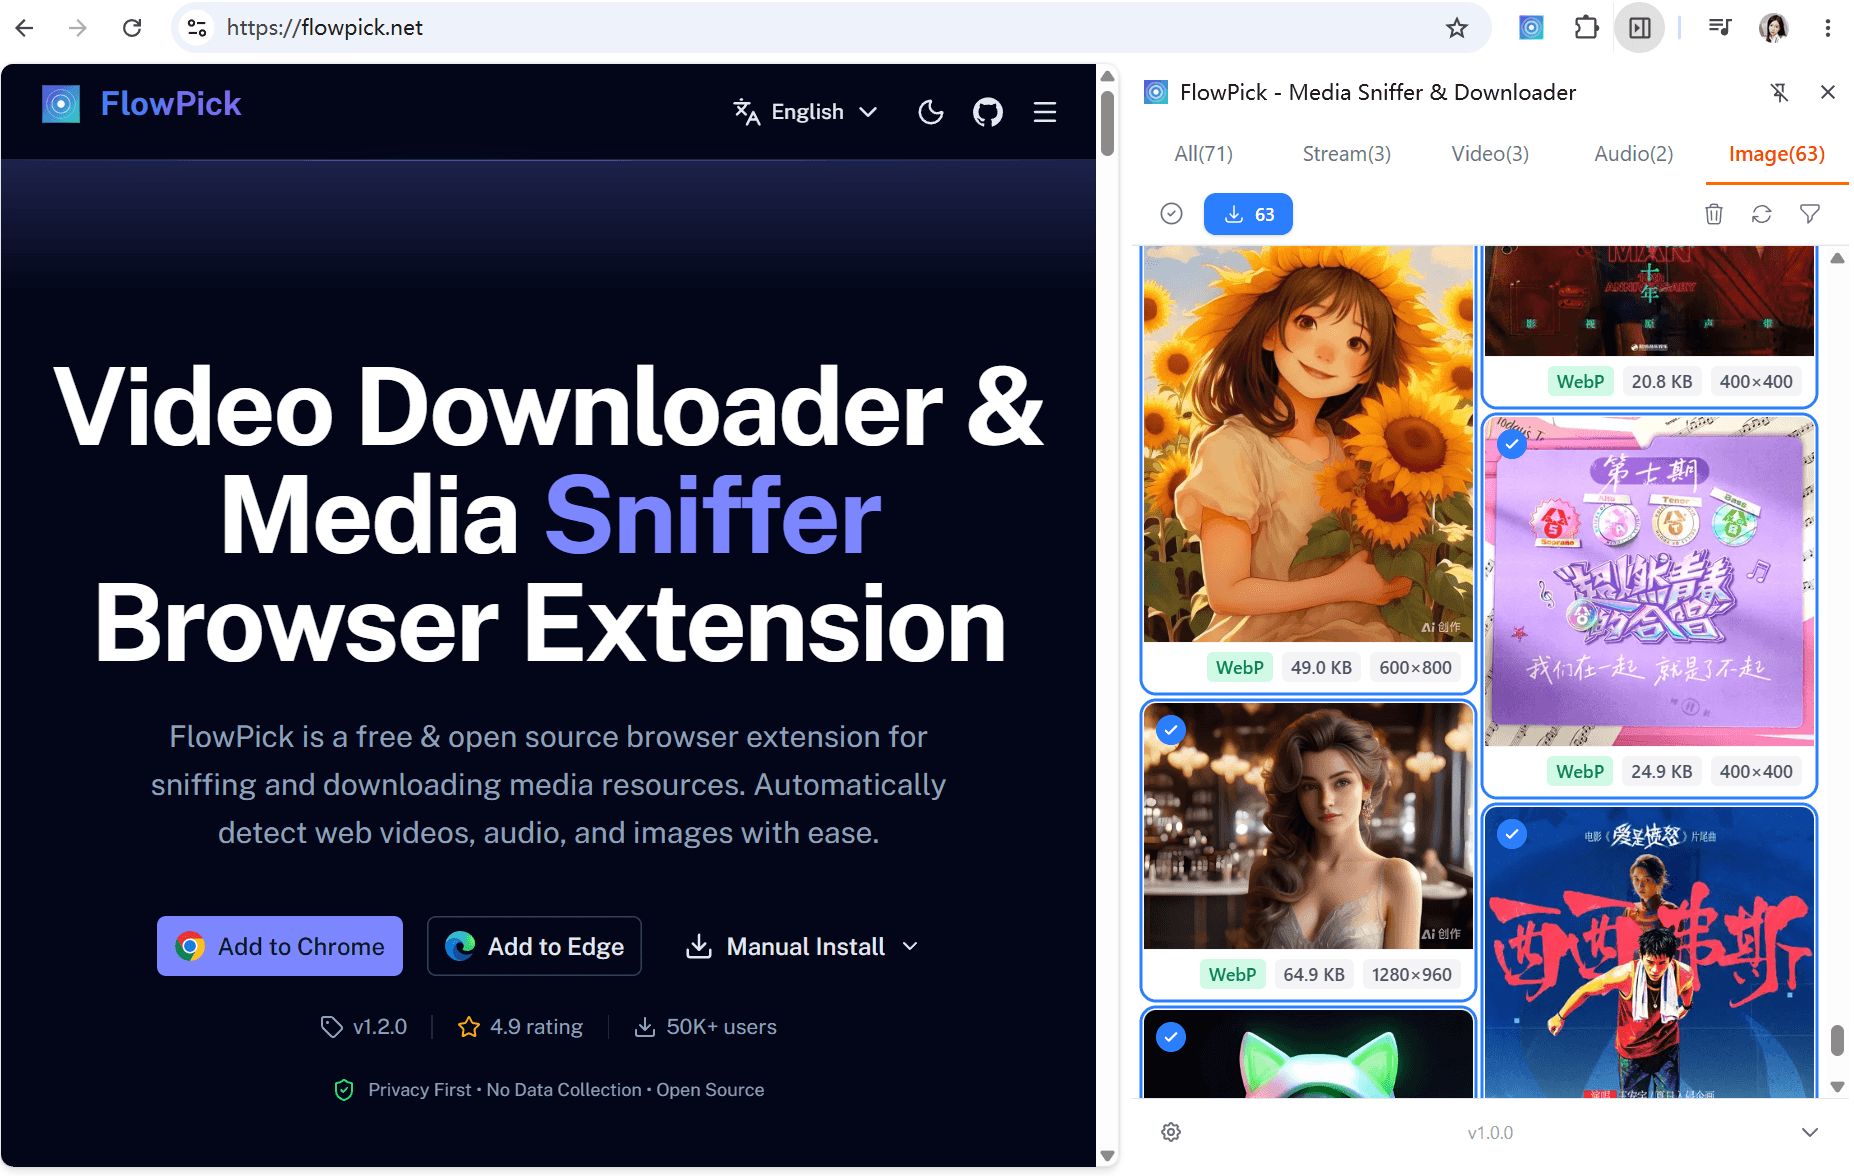Screen dimensions: 1854x1176
Task: Click the FlowPick logo on the website
Action: (61, 104)
